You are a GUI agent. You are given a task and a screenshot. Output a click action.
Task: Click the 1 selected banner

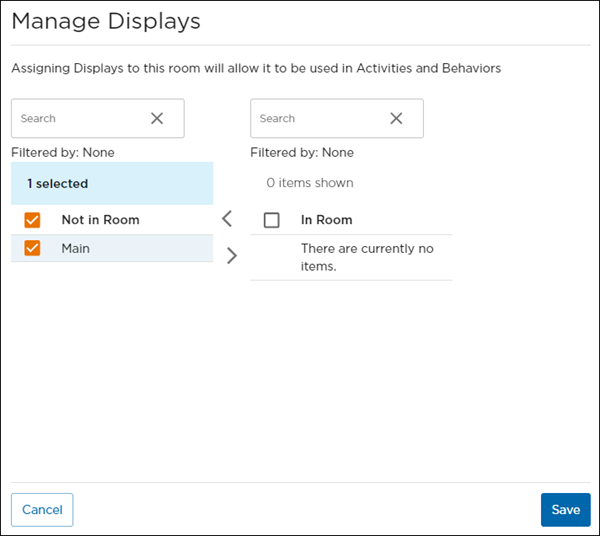point(58,184)
